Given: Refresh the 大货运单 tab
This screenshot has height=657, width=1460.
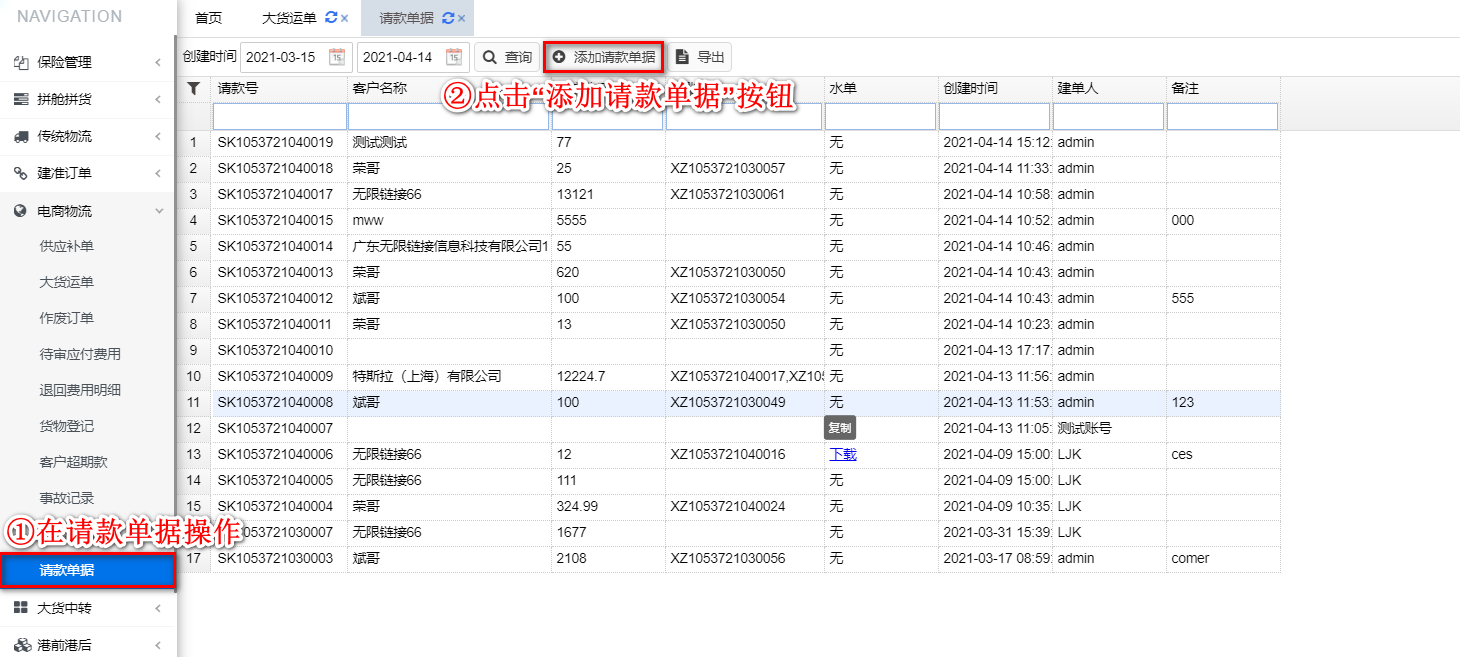Looking at the screenshot, I should pyautogui.click(x=331, y=18).
